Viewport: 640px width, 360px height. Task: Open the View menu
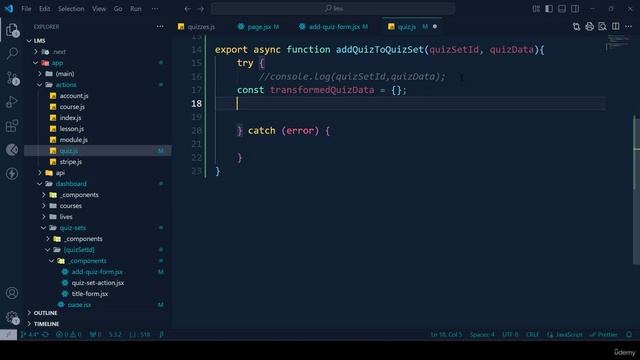pos(99,9)
